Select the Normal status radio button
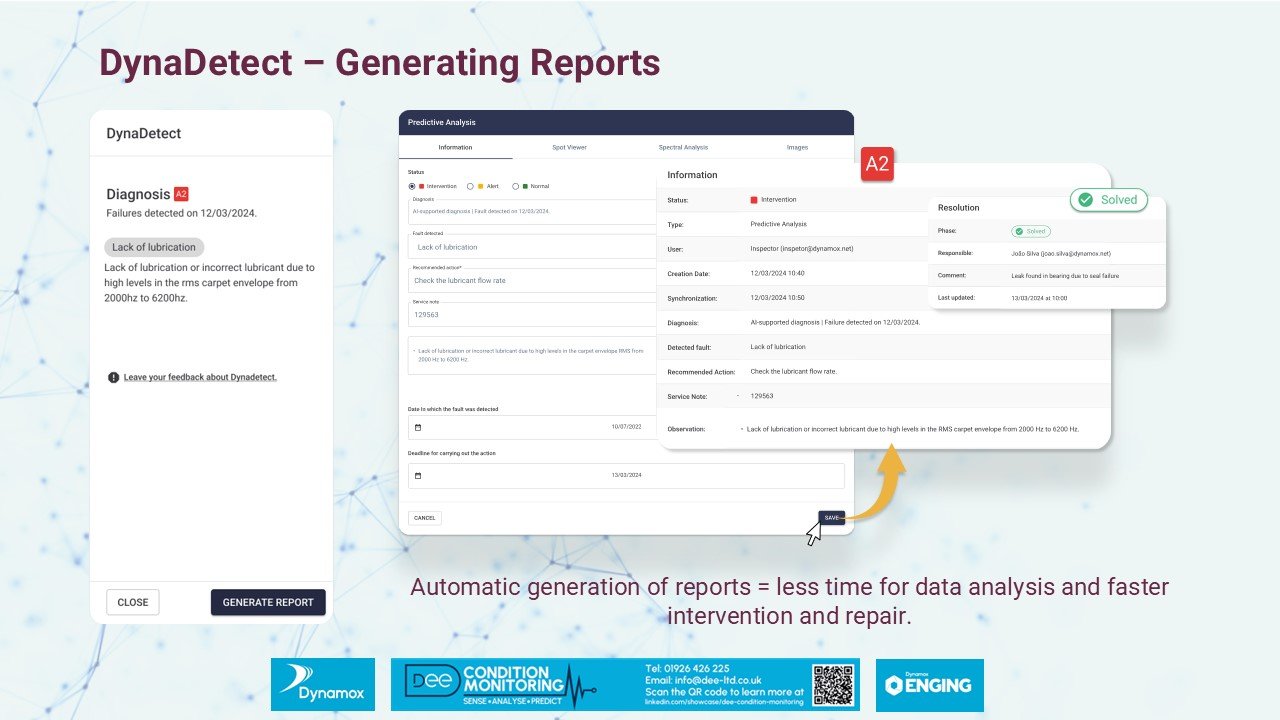This screenshot has height=720, width=1280. click(x=516, y=186)
